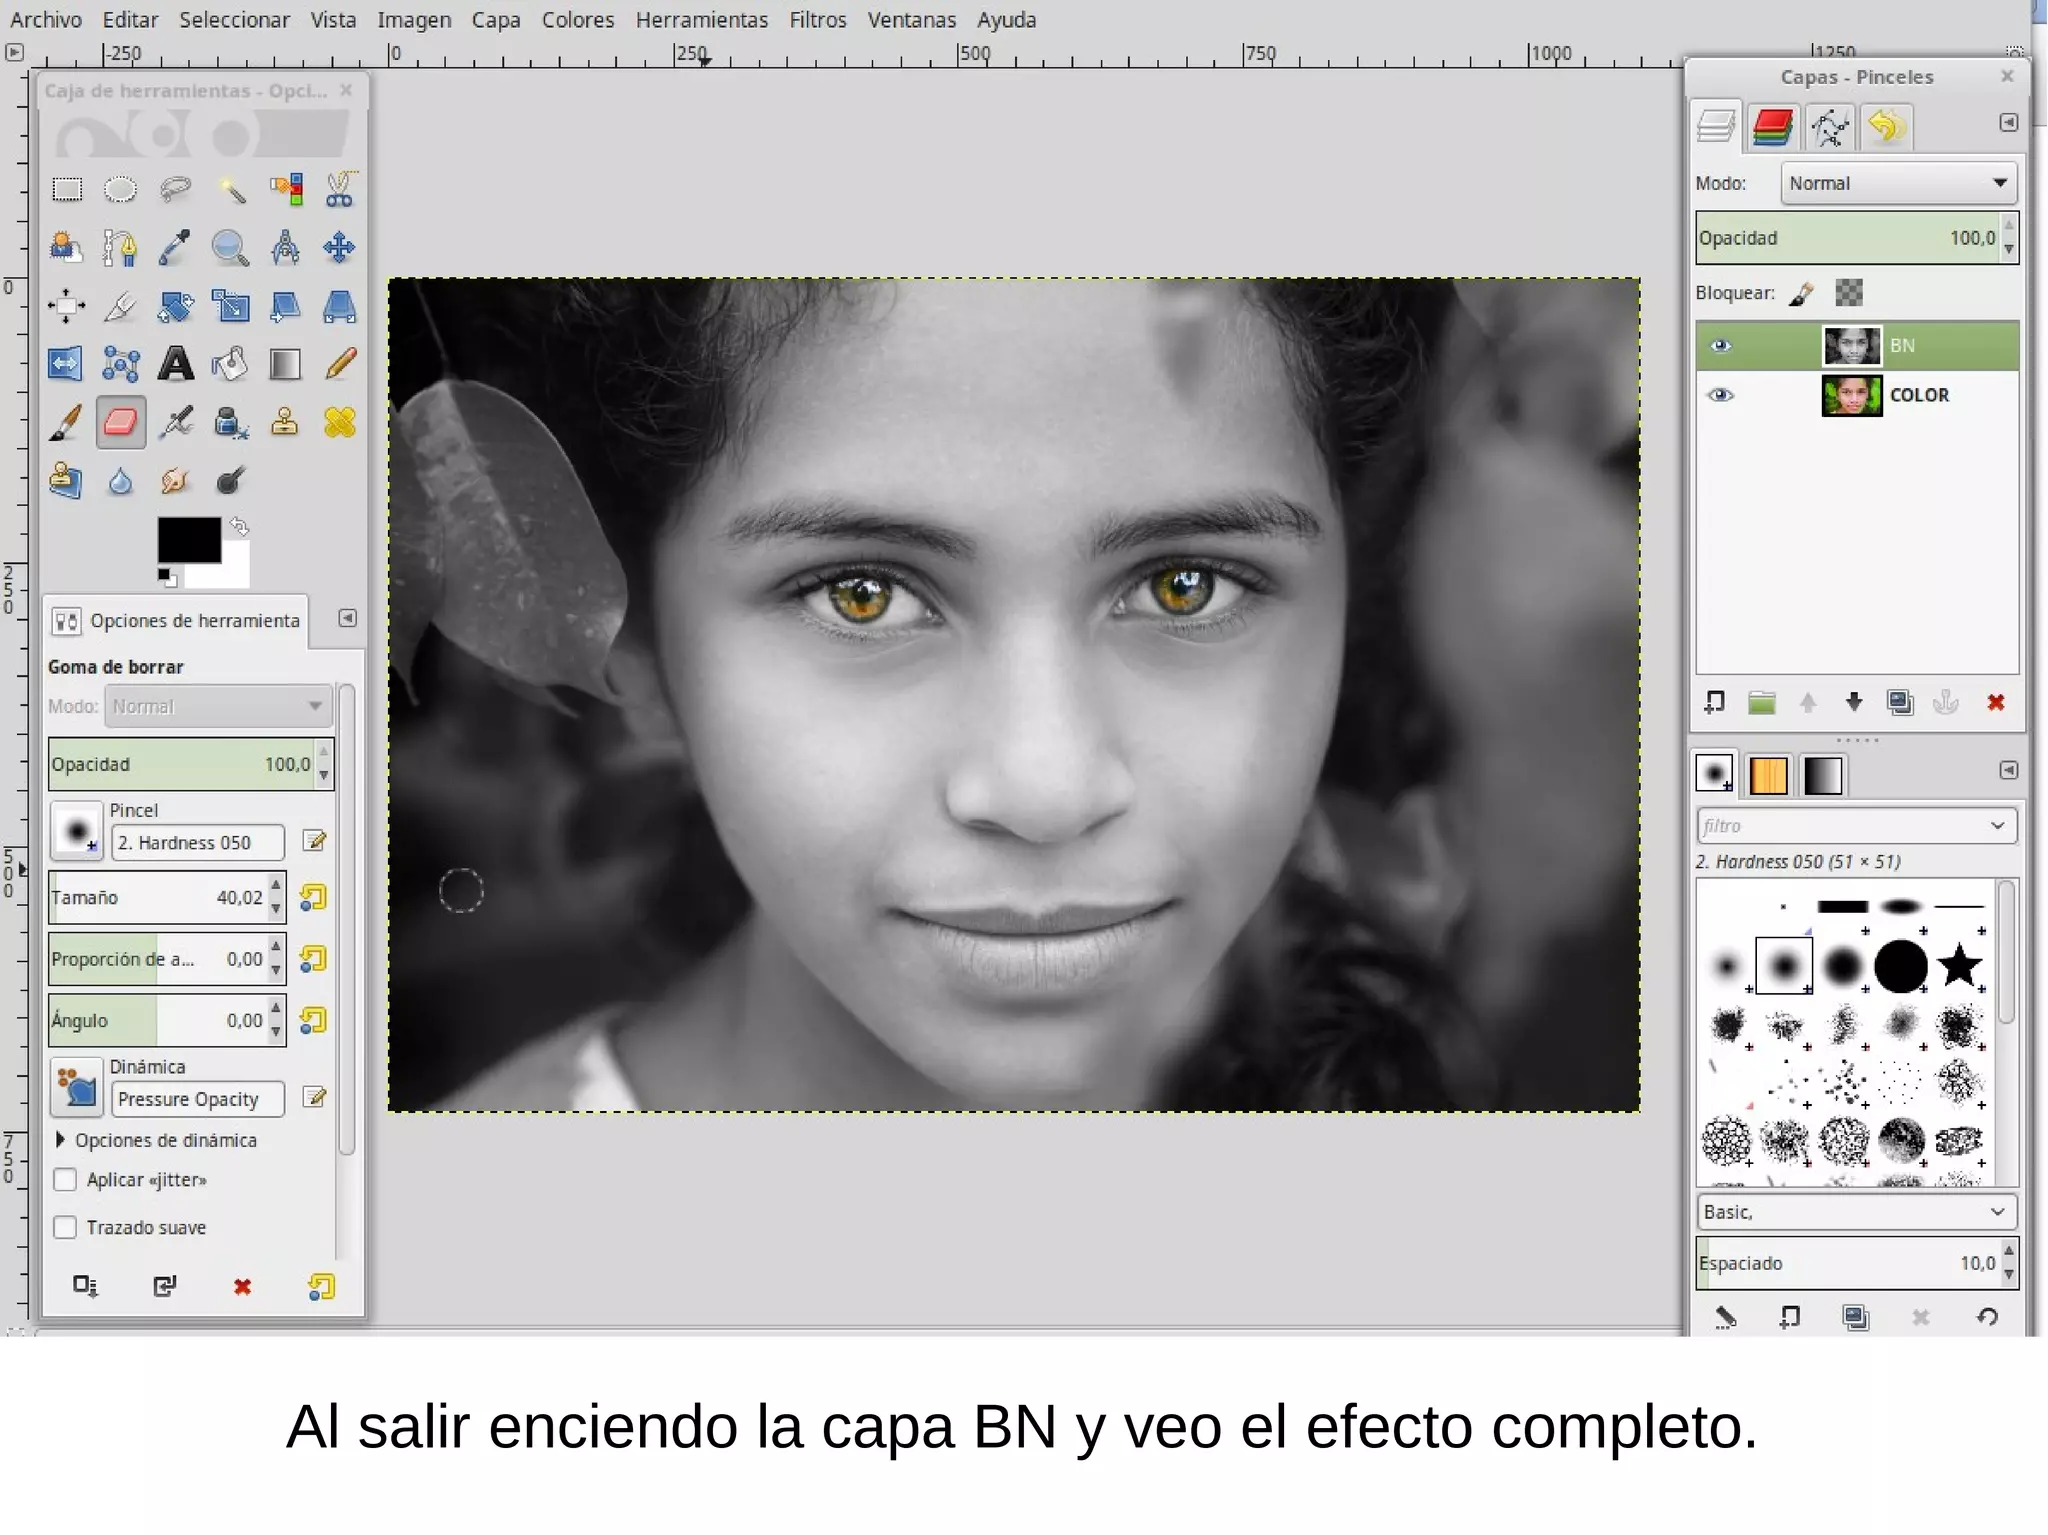Select the Paths tool

[121, 247]
